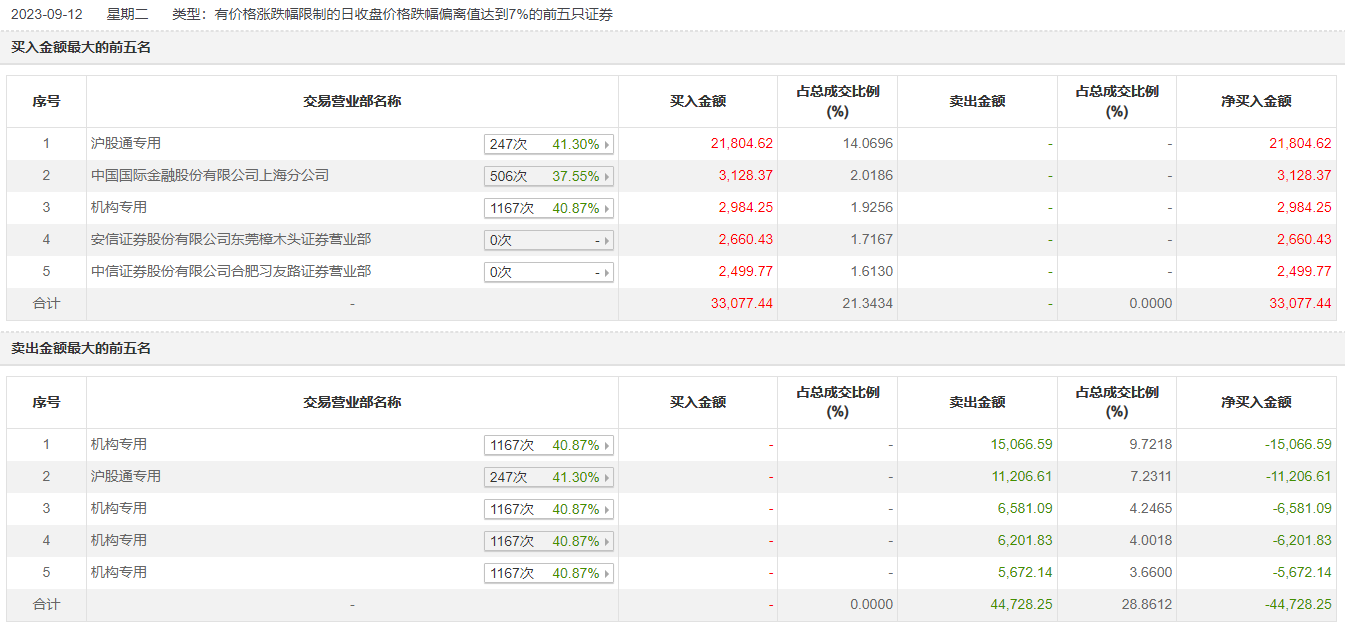Open 中信证券股份有限公司合肥习友路证券营业部
The width and height of the screenshot is (1345, 628).
(231, 271)
